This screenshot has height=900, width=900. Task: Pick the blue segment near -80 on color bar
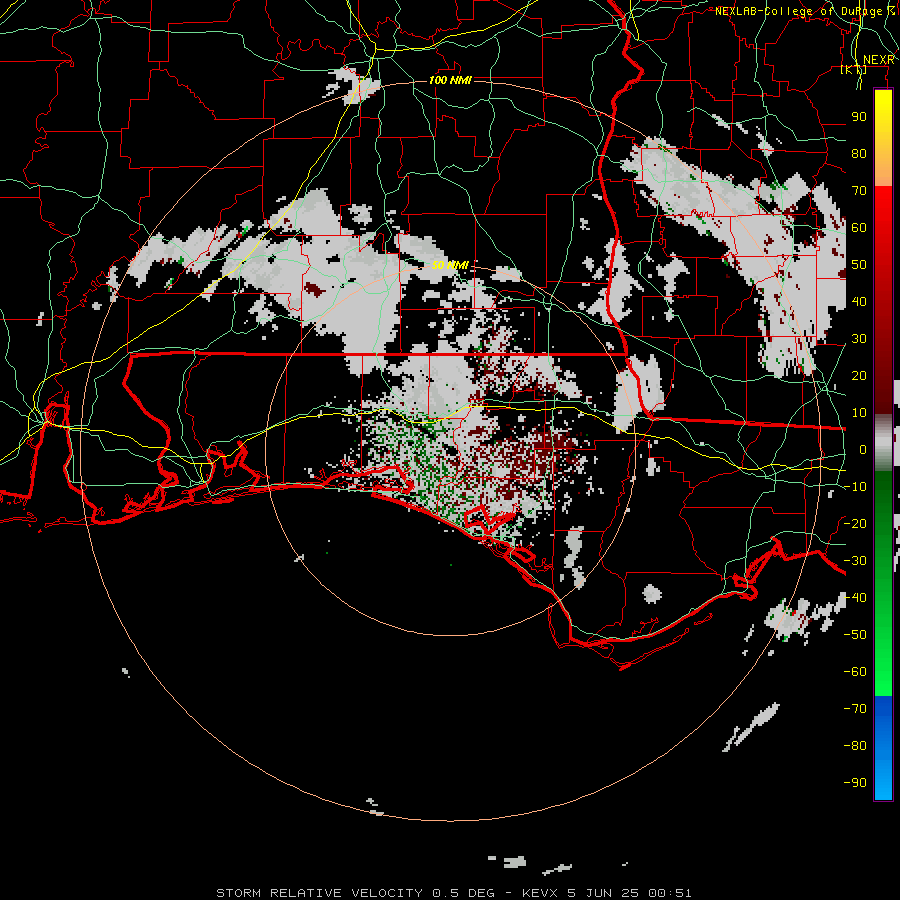tap(883, 746)
